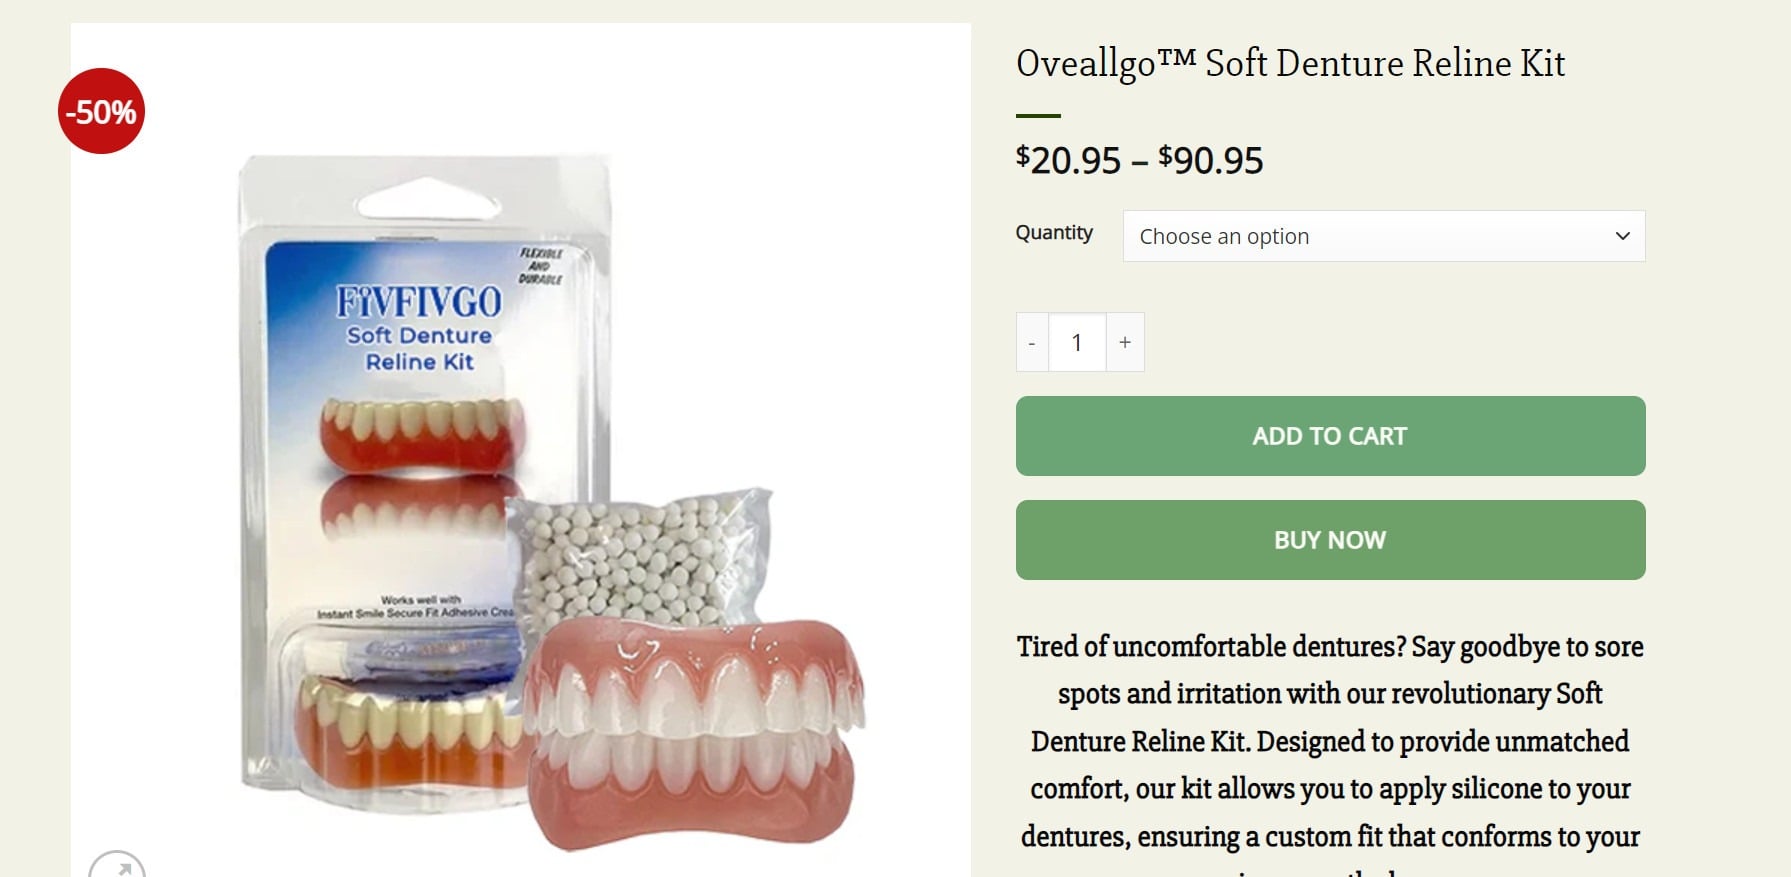Viewport: 1791px width, 877px height.
Task: Click the white-toothed denture model in front
Action: click(x=694, y=735)
